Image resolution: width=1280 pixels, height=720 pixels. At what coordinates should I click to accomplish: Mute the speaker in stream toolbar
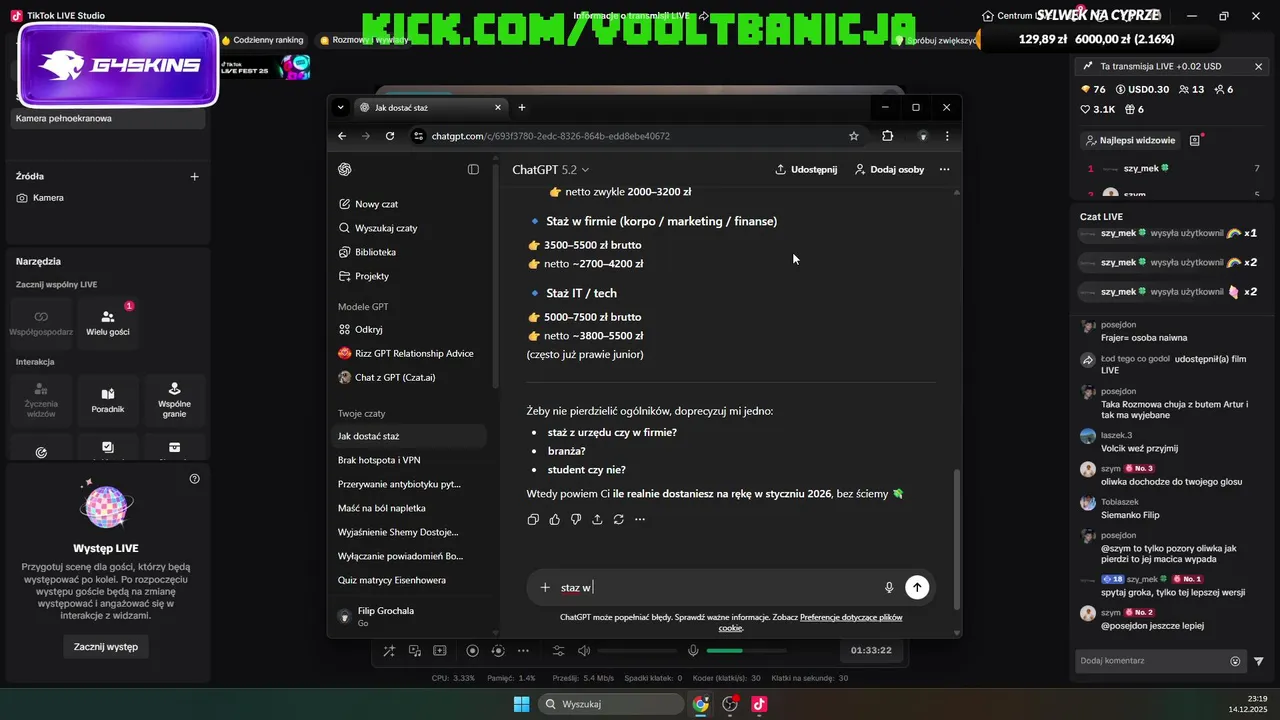[583, 651]
